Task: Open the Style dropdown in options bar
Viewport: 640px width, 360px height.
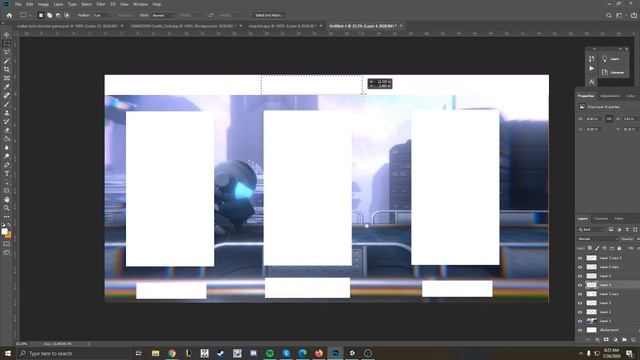Action: (163, 15)
